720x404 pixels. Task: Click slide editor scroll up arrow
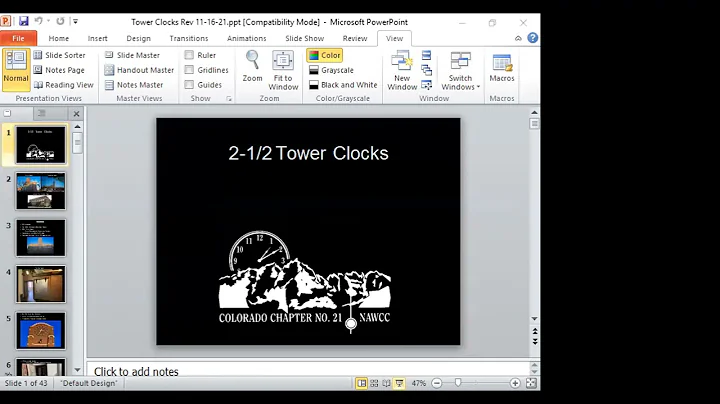click(534, 112)
